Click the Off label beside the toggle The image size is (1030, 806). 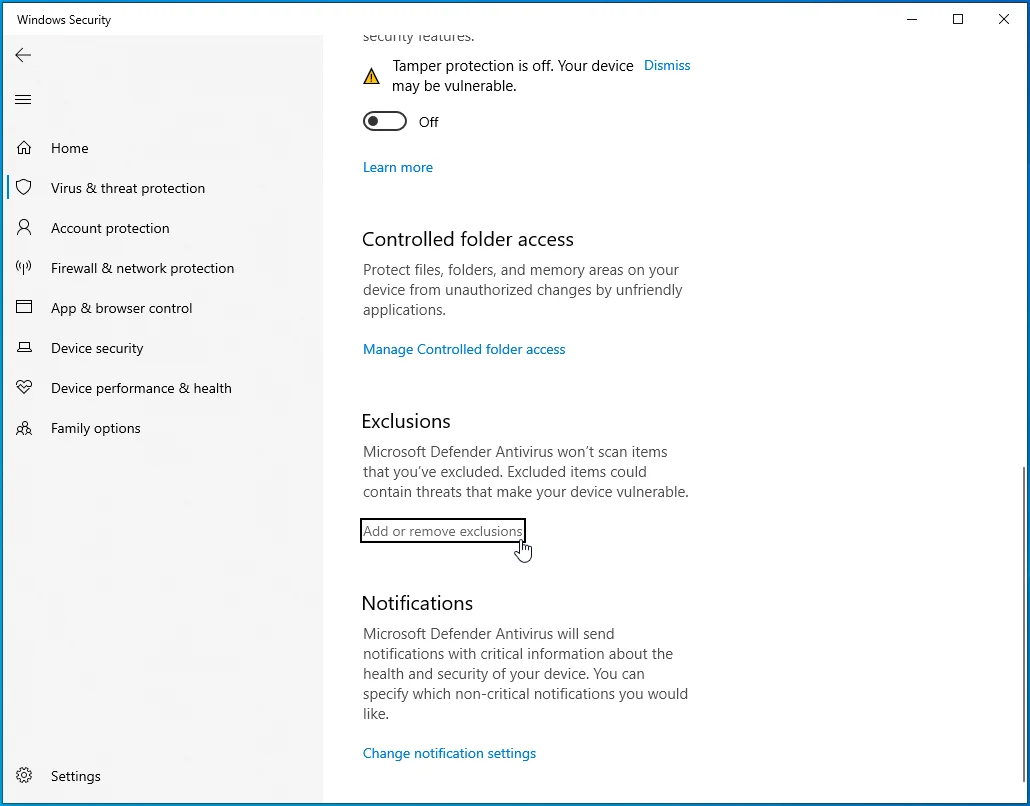tap(428, 122)
